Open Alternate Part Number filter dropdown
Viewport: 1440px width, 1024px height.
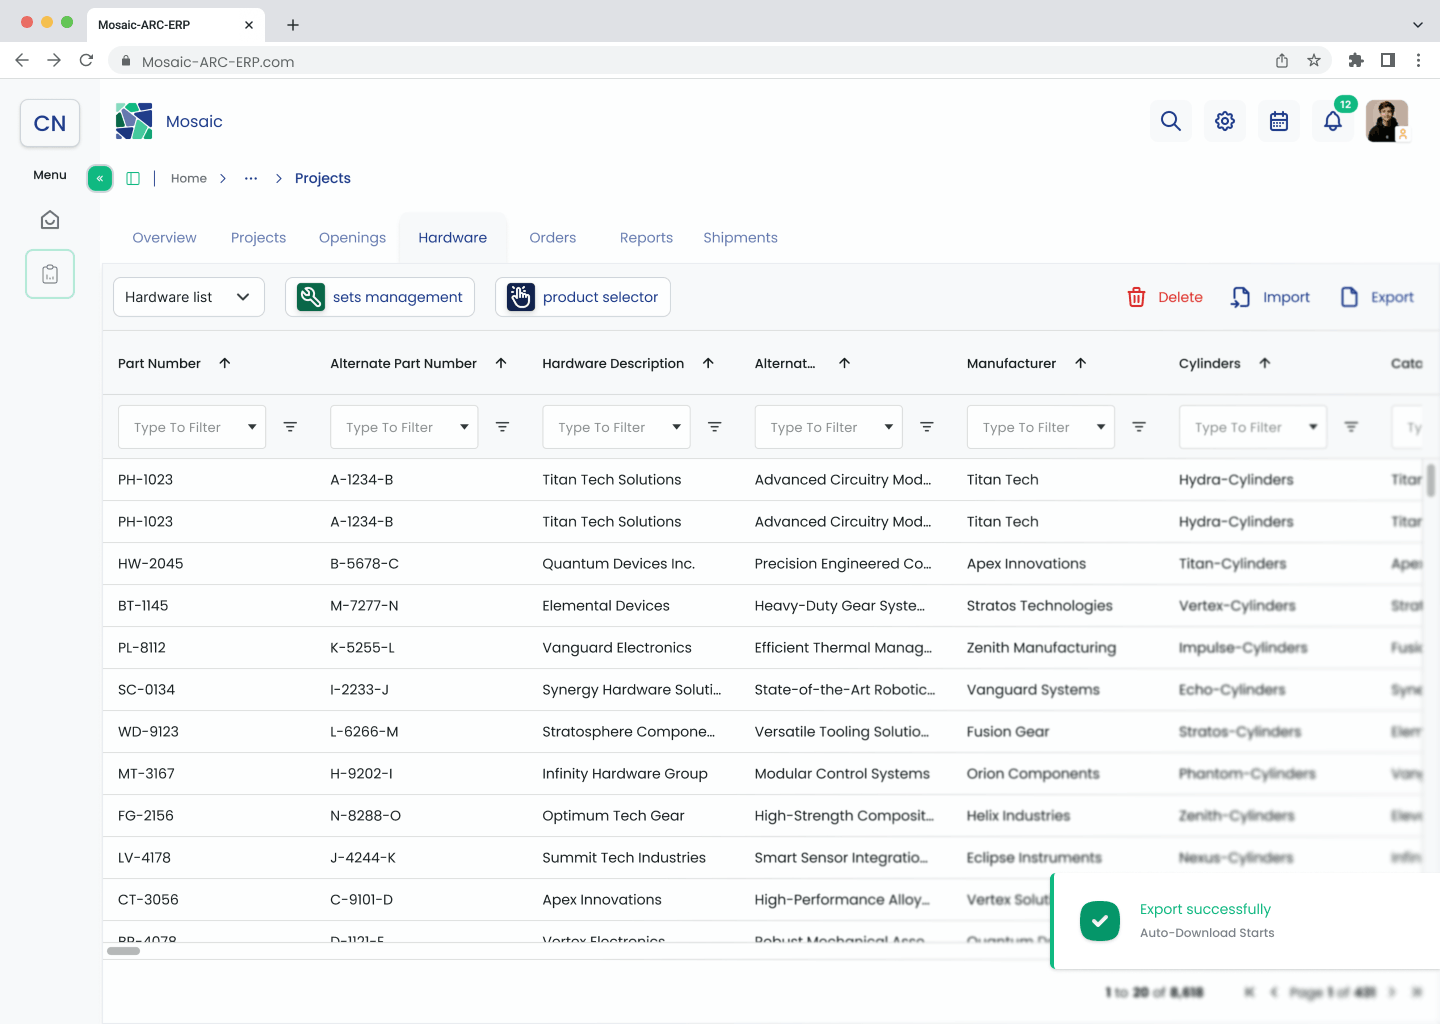[x=404, y=427]
